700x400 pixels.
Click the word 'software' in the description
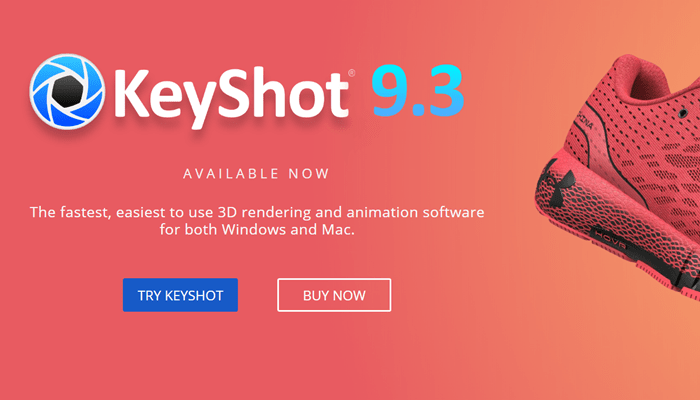point(454,212)
